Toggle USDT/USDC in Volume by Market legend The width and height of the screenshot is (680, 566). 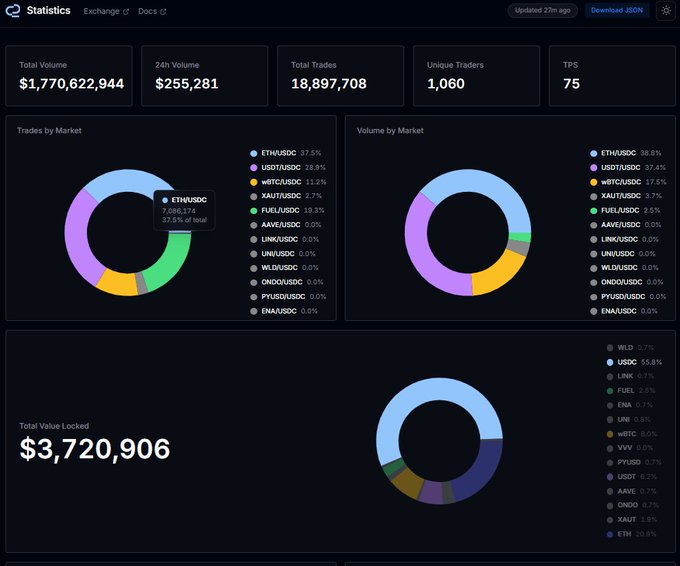628,167
